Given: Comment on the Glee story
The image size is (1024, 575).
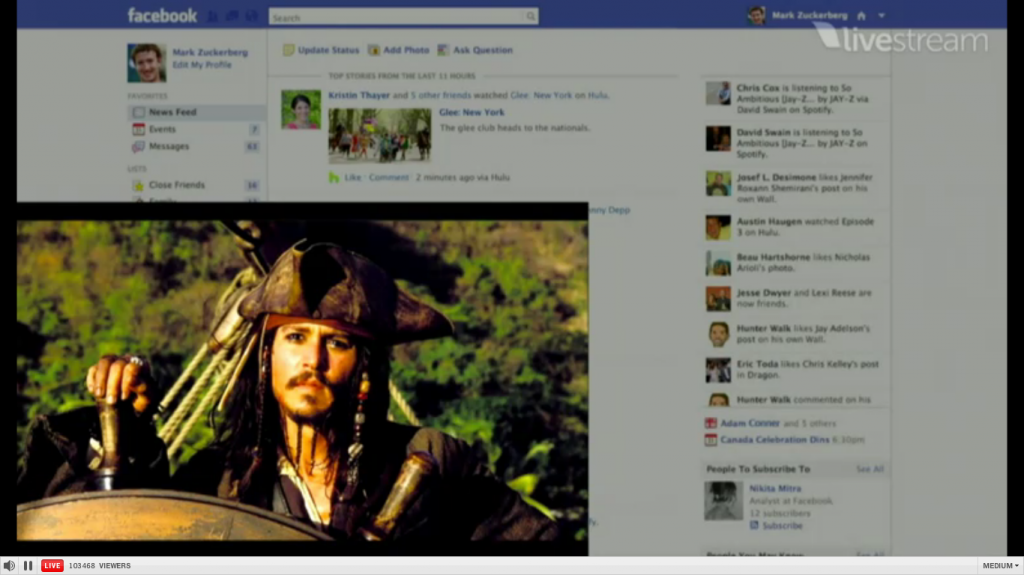Looking at the screenshot, I should [x=389, y=178].
